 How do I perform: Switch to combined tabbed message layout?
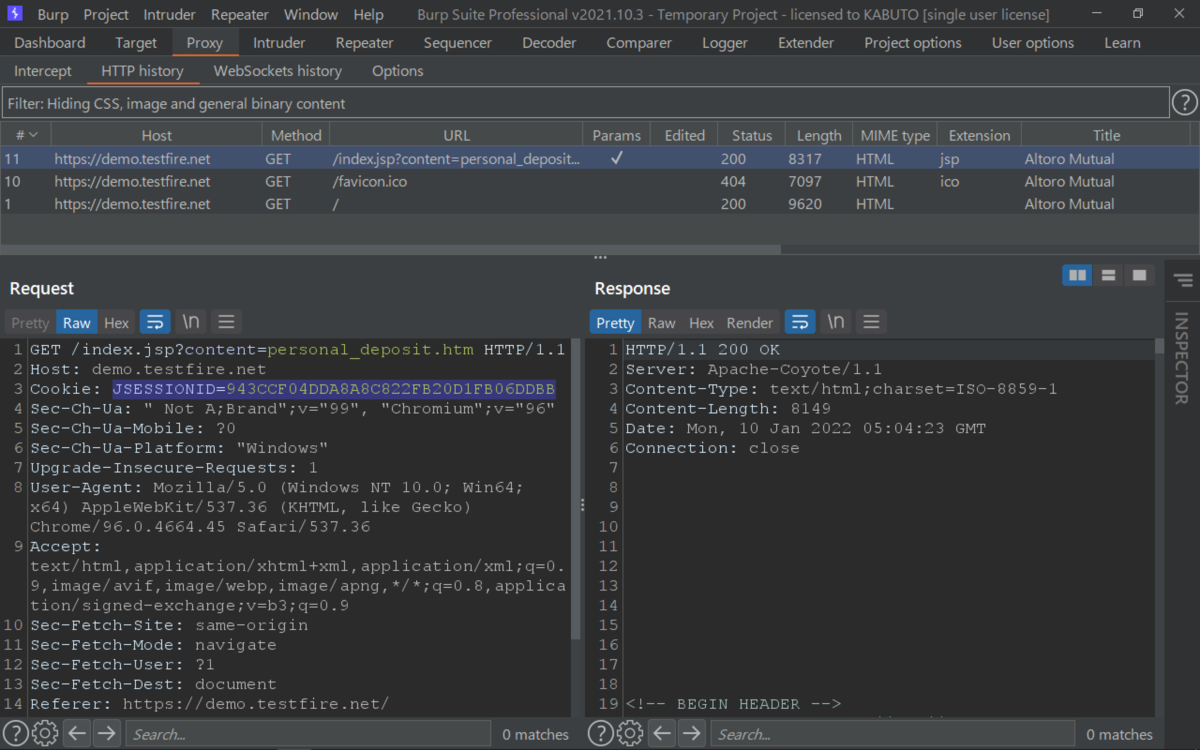(x=1138, y=275)
